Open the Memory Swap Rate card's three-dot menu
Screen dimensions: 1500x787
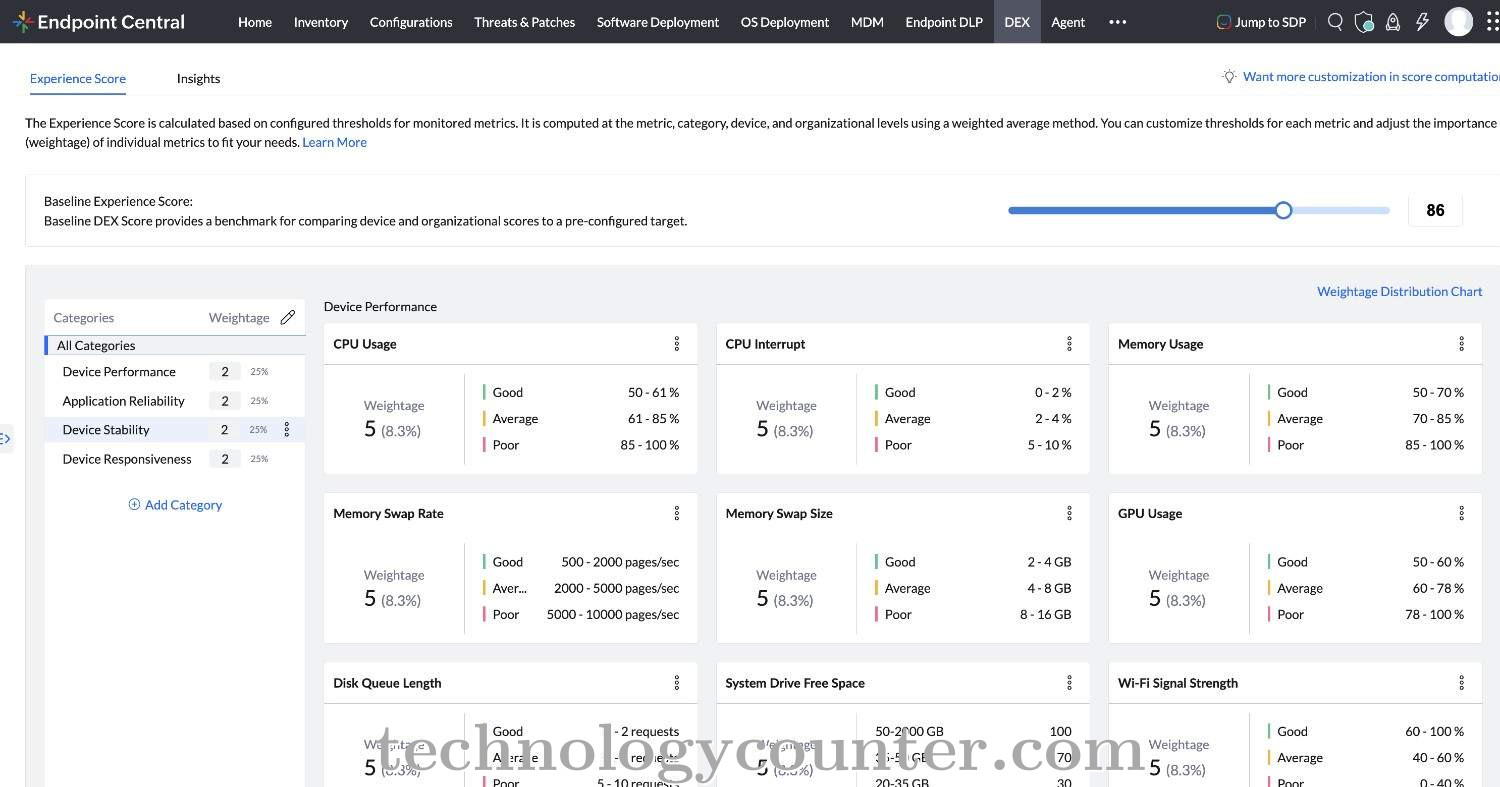pos(677,513)
